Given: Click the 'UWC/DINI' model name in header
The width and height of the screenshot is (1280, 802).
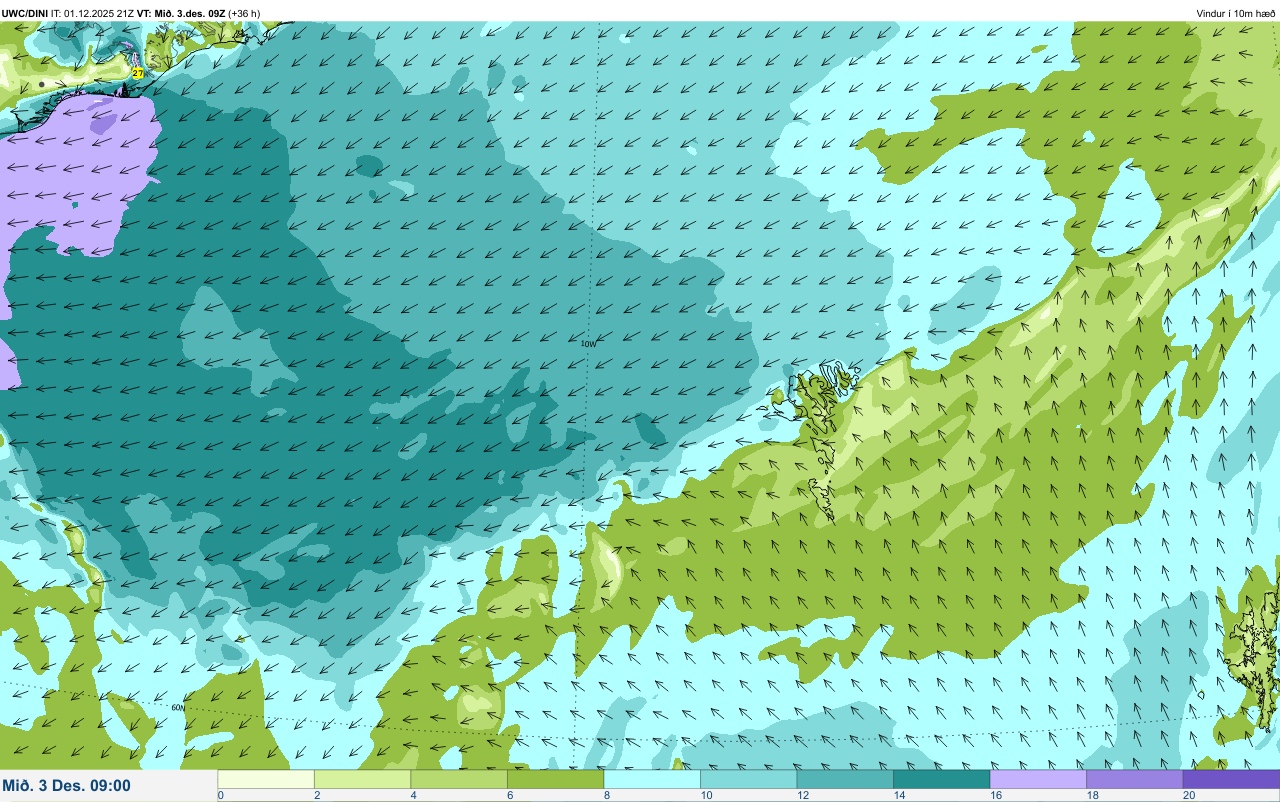Looking at the screenshot, I should [24, 13].
